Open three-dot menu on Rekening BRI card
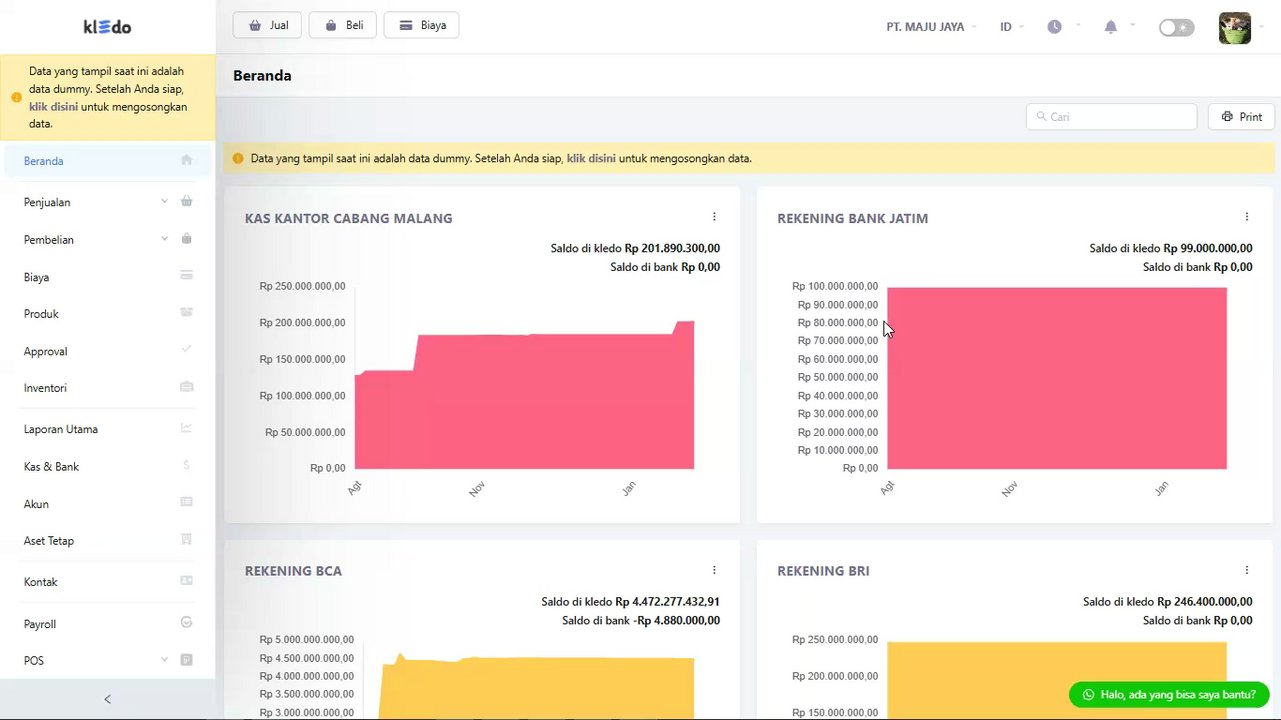Viewport: 1281px width, 720px height. 1246,570
